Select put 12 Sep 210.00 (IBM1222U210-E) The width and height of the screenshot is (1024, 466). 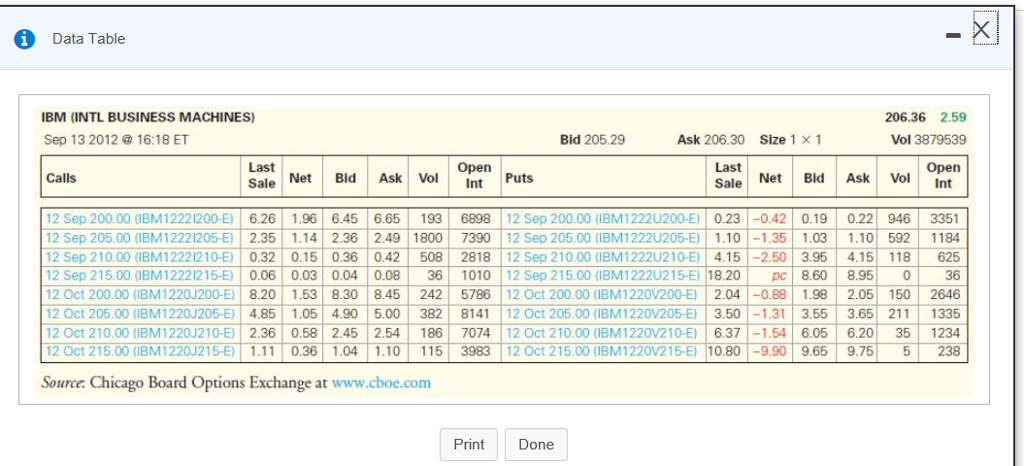603,256
